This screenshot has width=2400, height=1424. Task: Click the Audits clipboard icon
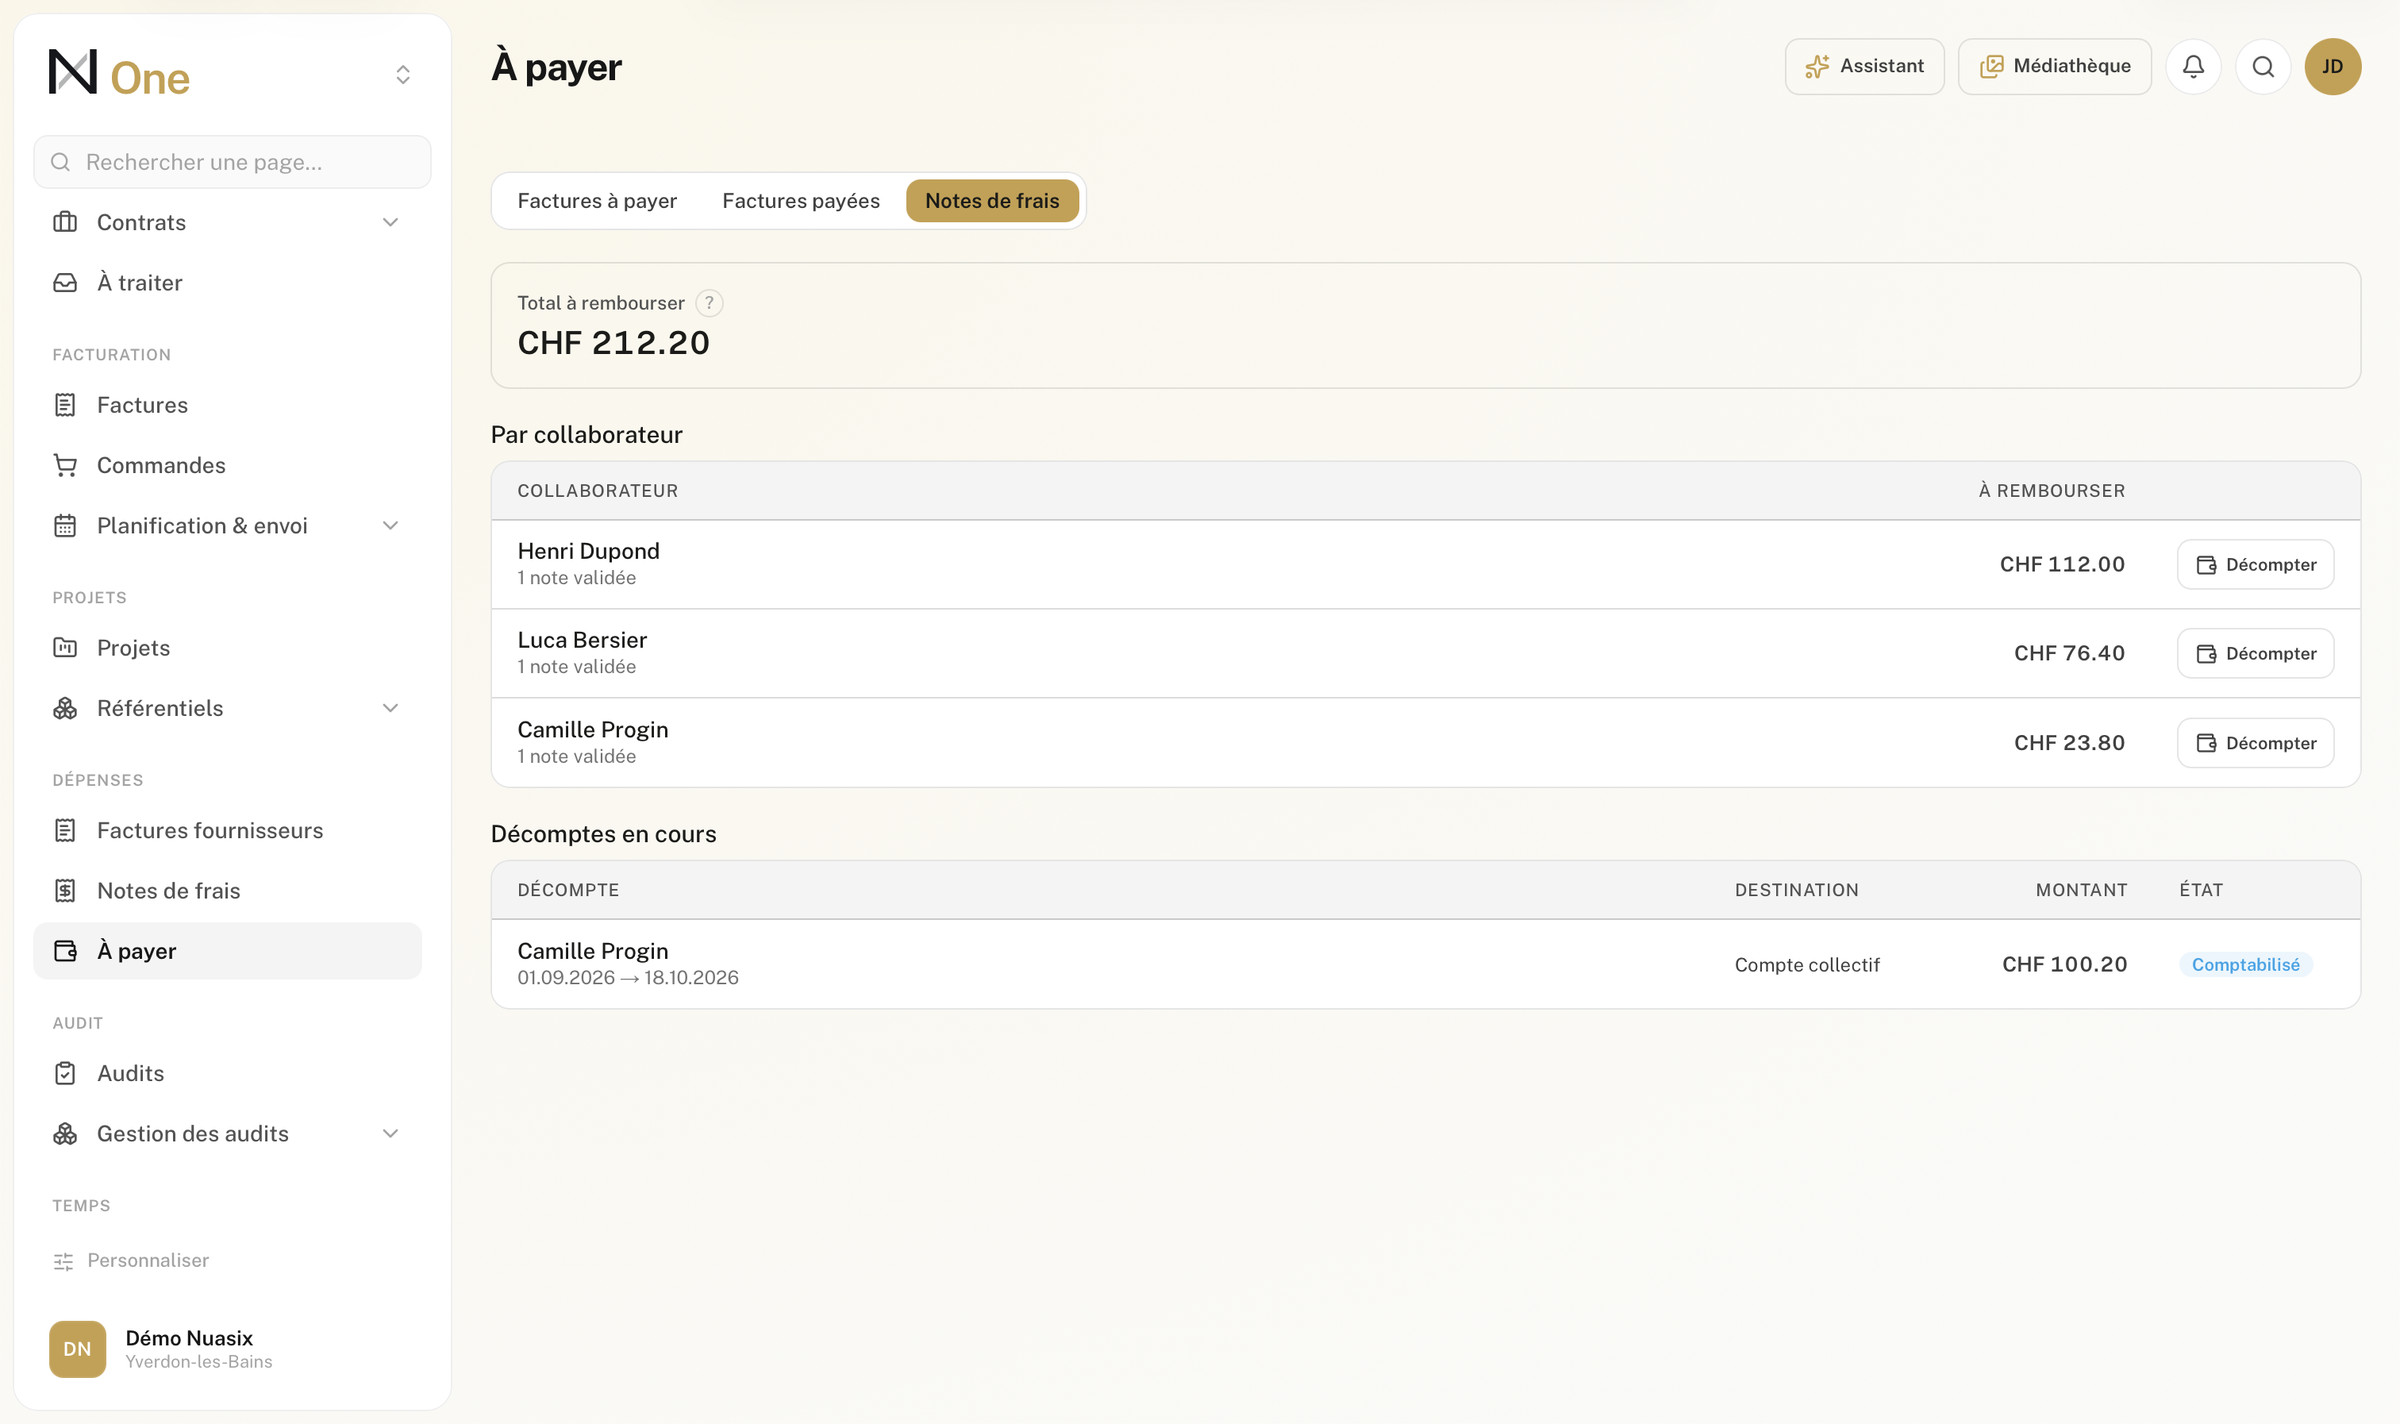65,1073
